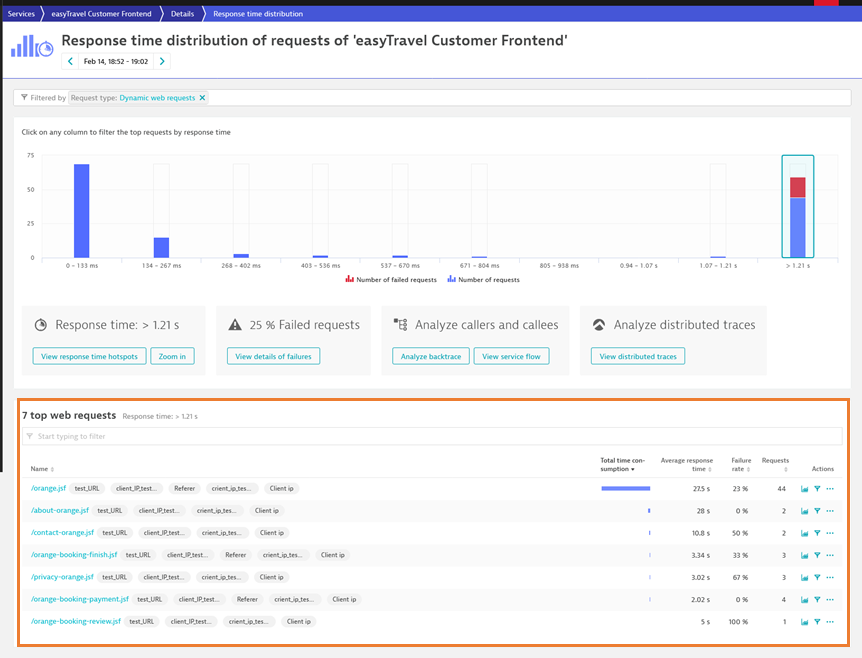
Task: Go to the next time frame
Action: pos(162,62)
